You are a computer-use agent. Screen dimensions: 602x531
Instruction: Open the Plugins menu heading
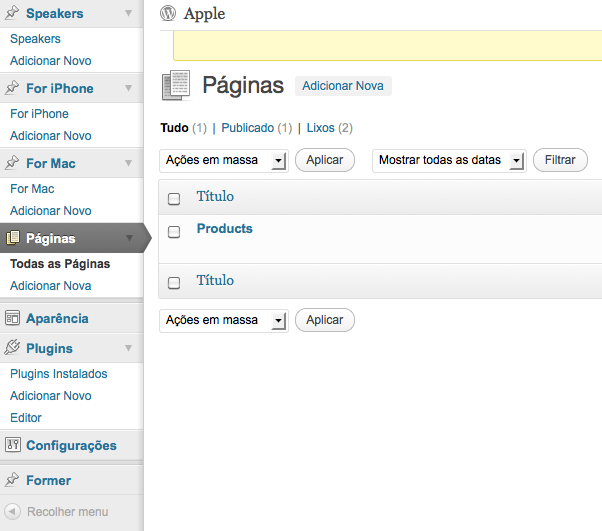point(50,348)
